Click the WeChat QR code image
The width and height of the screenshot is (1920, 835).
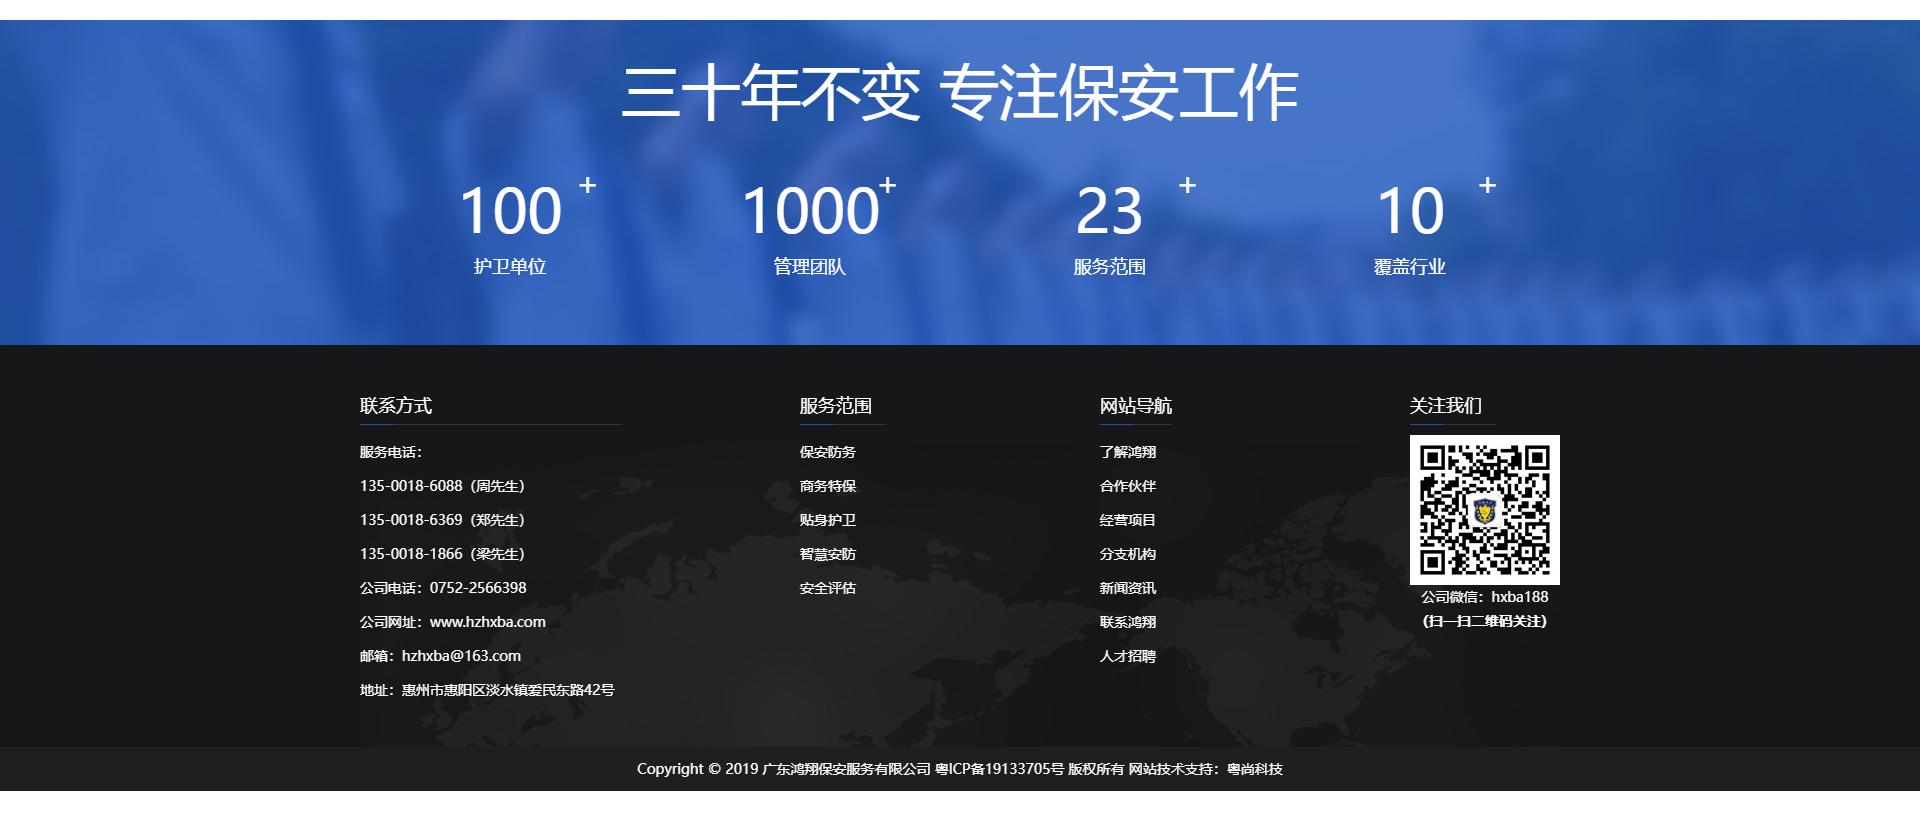click(x=1484, y=510)
